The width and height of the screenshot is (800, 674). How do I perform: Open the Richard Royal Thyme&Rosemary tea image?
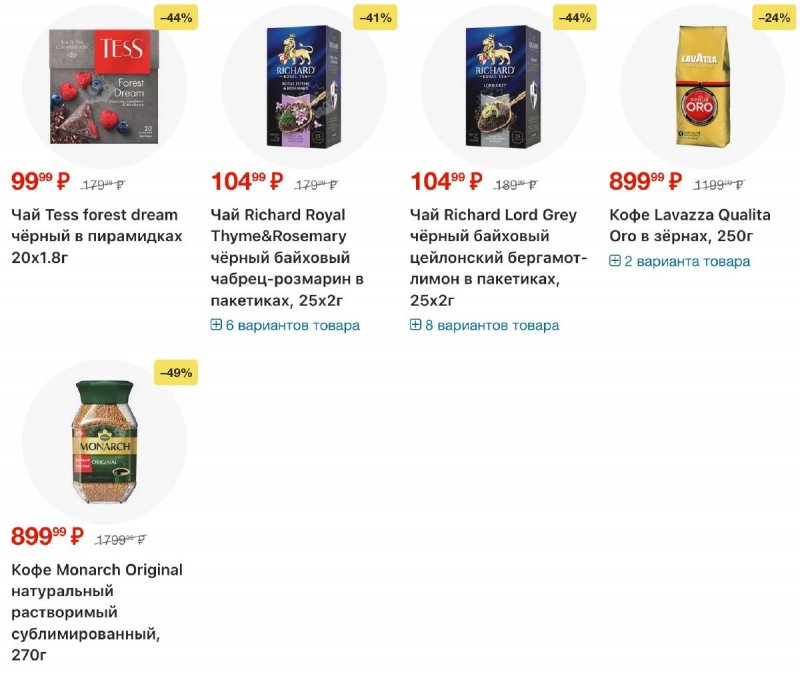point(302,85)
